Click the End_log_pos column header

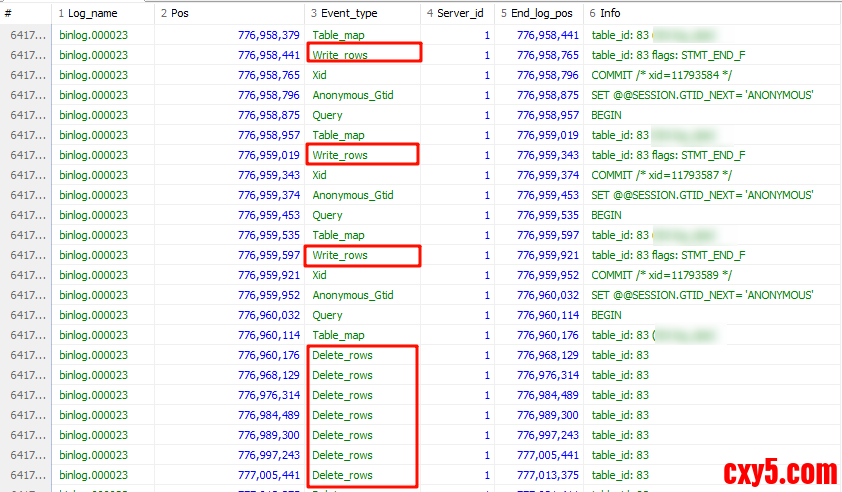click(x=539, y=13)
